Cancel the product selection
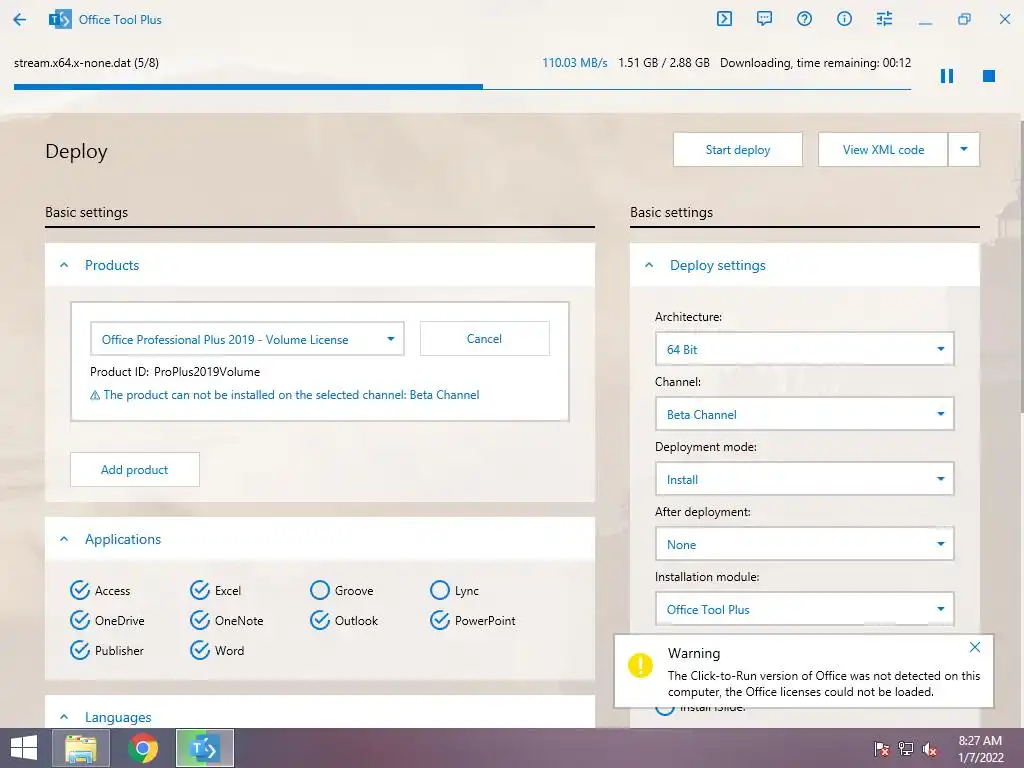The height and width of the screenshot is (768, 1024). point(485,338)
